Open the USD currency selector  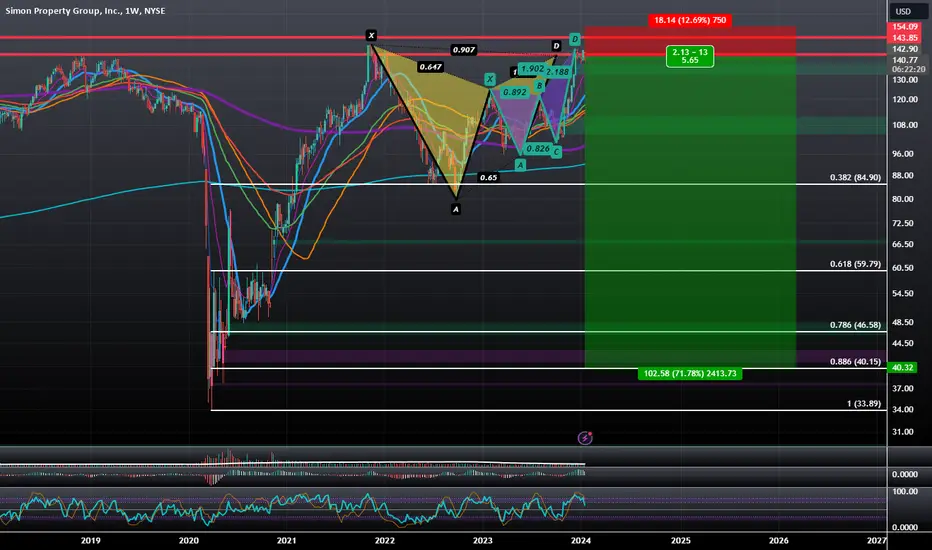pos(903,11)
